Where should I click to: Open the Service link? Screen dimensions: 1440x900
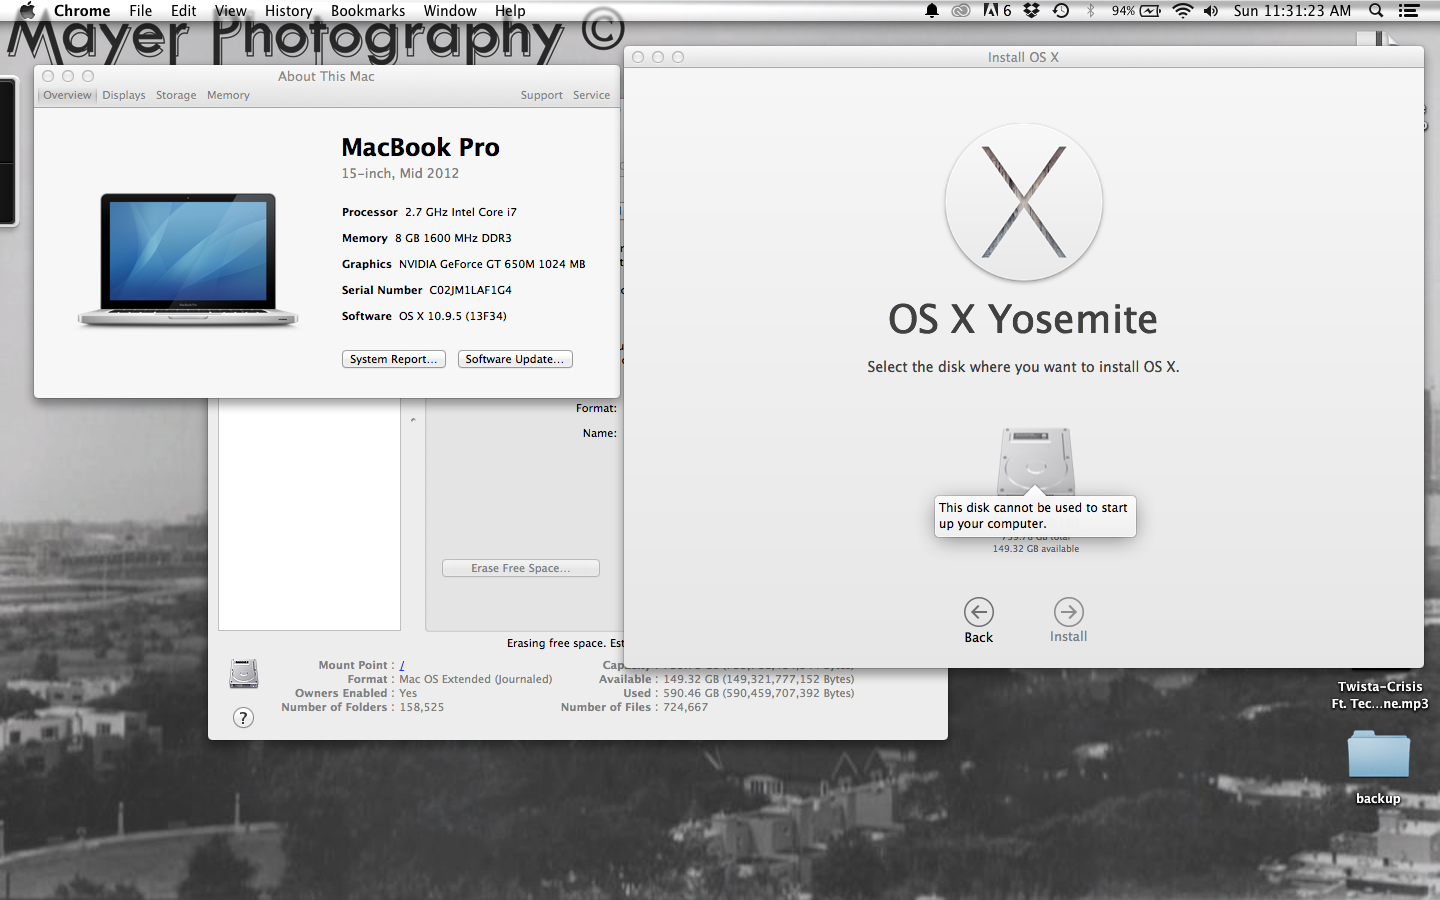591,95
